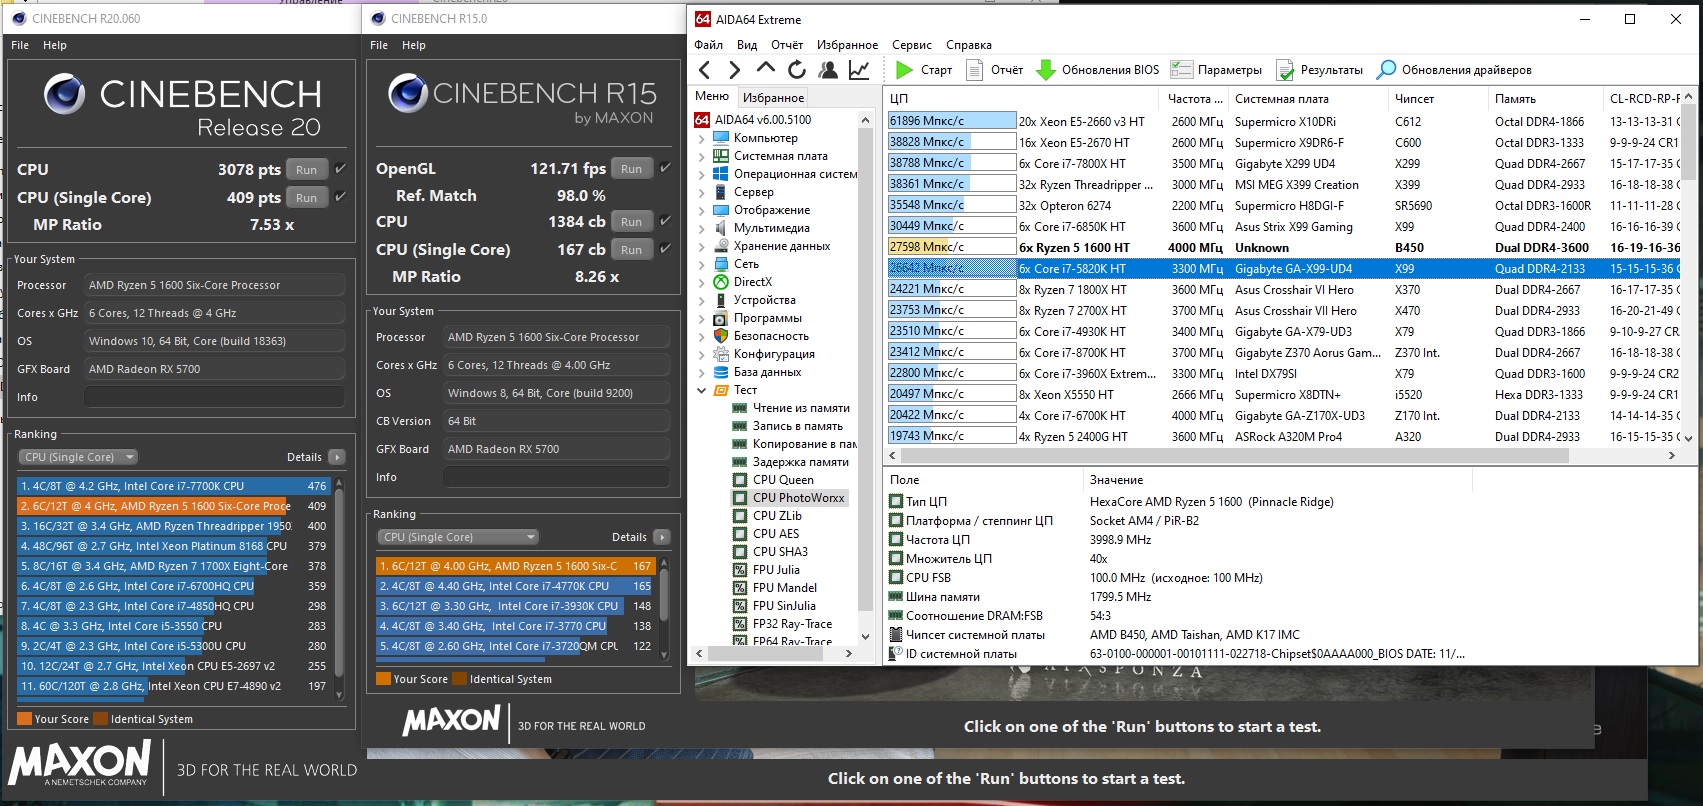Open Результаты from the AIDA64 toolbar
The width and height of the screenshot is (1703, 806).
click(x=1319, y=70)
